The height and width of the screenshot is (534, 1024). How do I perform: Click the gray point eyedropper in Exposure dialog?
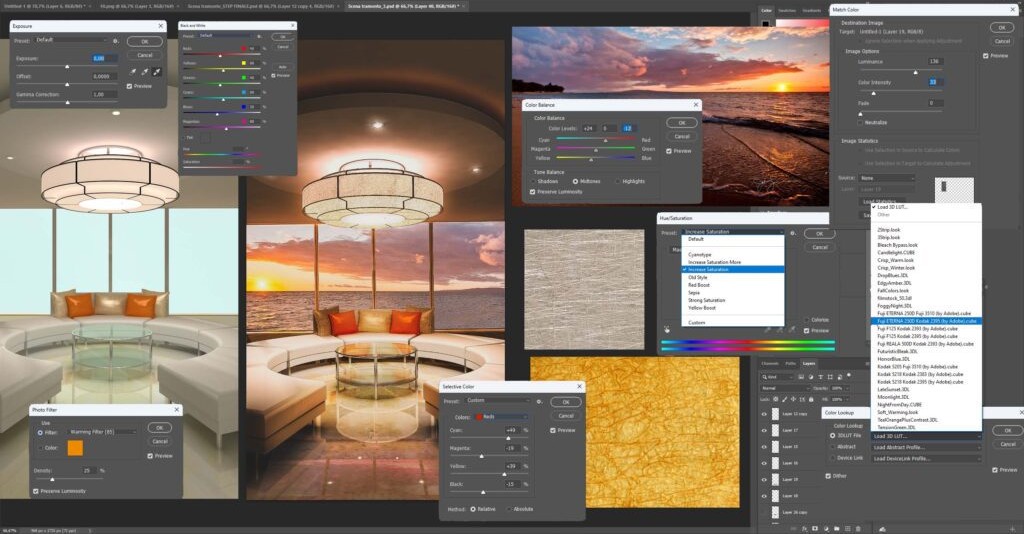click(x=145, y=72)
